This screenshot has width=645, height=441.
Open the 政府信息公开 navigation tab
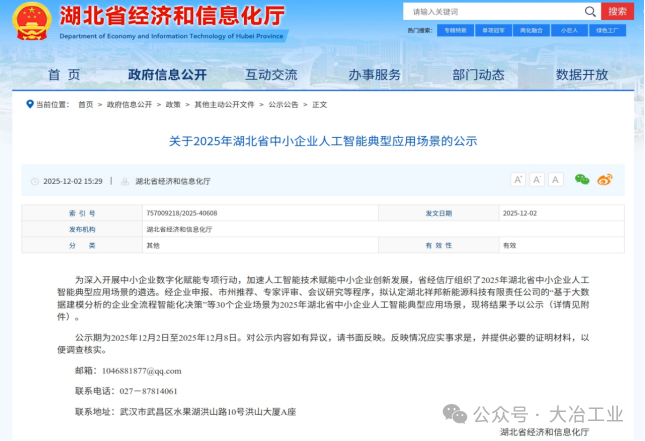167,75
